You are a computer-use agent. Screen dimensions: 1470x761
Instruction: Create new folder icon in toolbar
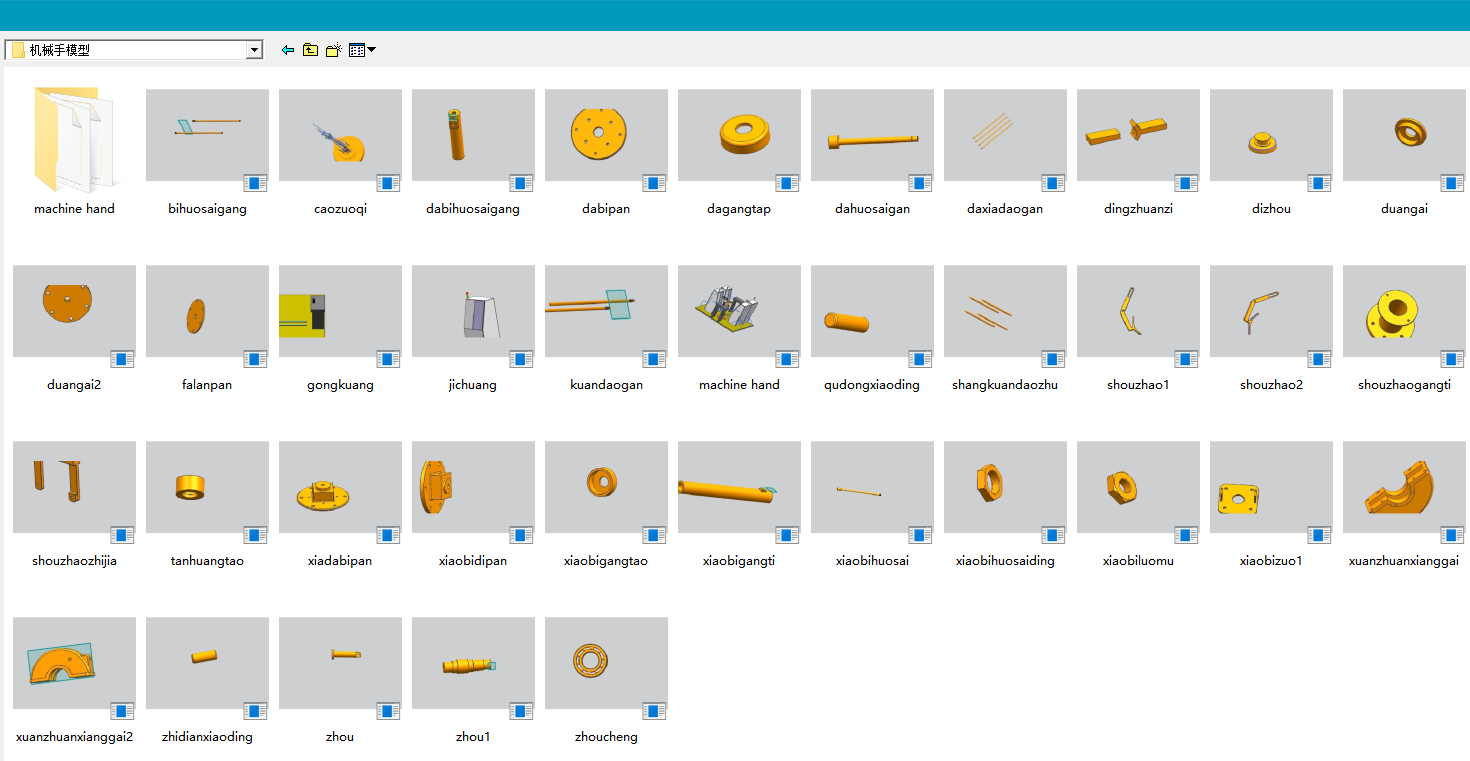(x=334, y=50)
